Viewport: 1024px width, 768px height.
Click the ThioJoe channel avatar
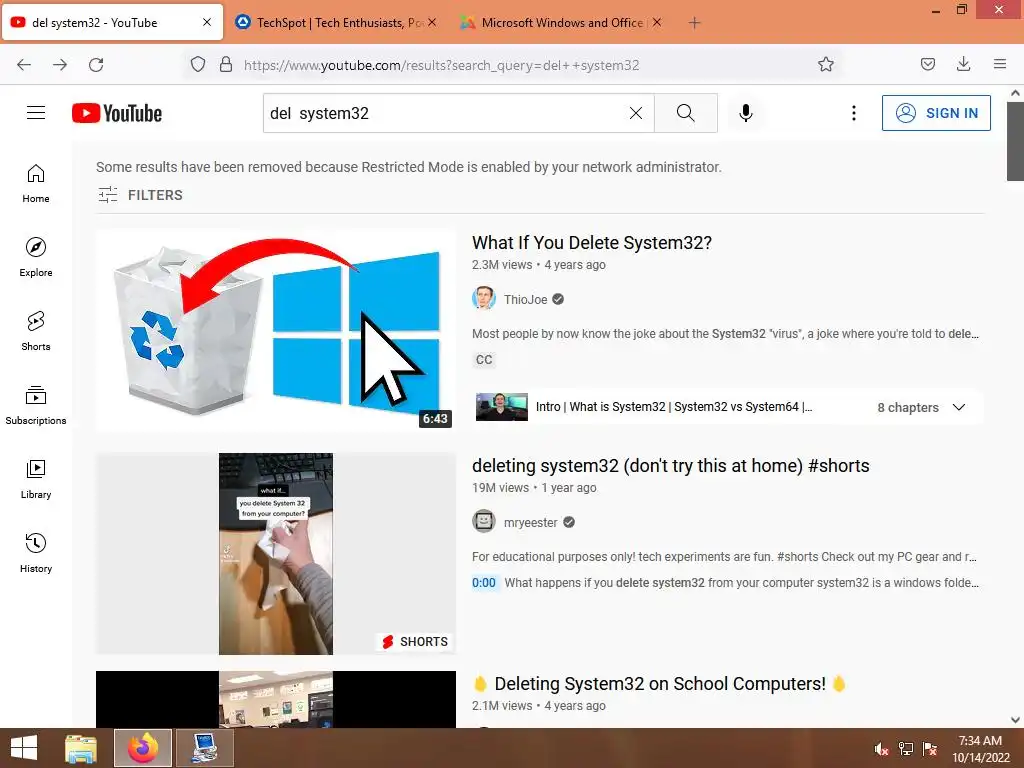point(484,298)
